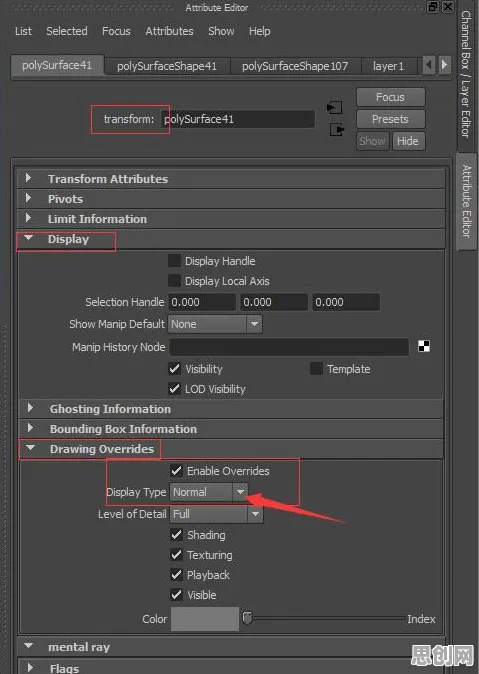Screen dimensions: 479x674
Task: Open the Attributes menu
Action: (x=169, y=31)
